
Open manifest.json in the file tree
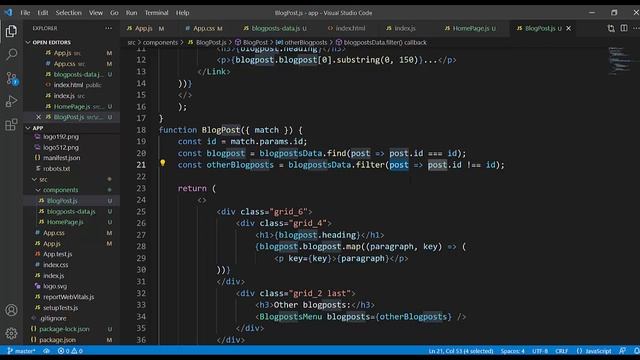62,158
